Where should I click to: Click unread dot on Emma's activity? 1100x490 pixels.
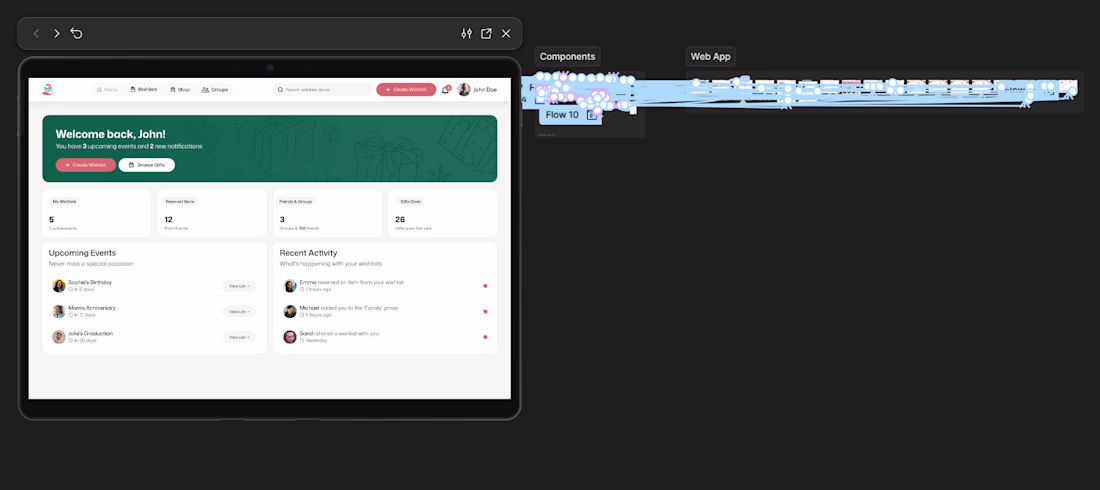pos(485,286)
